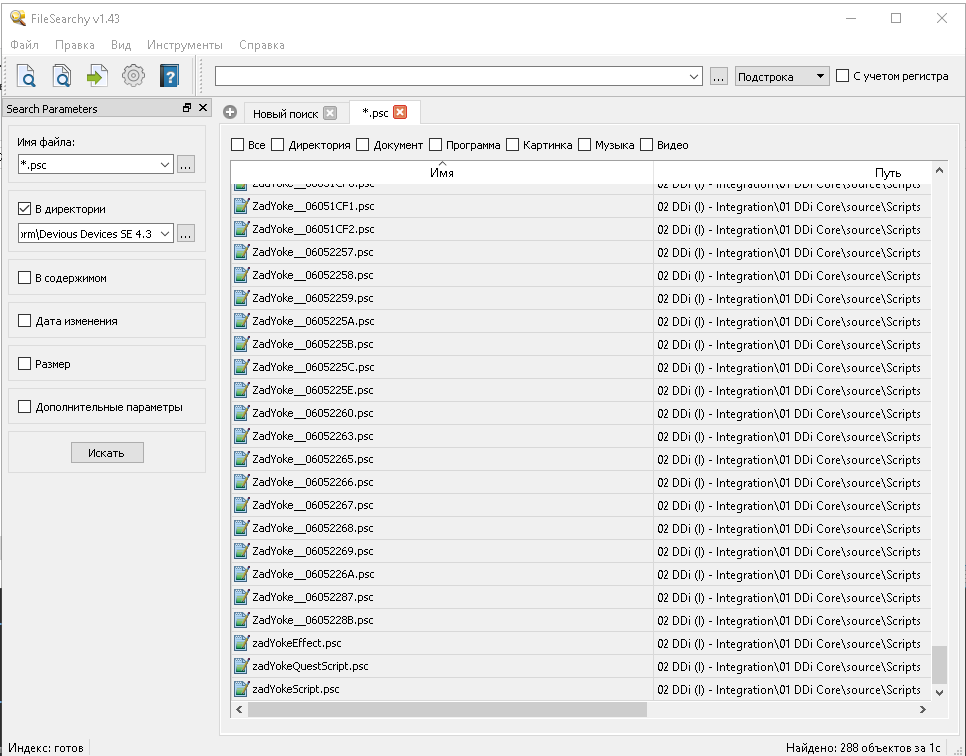Click the first search document toolbar icon
The height and width of the screenshot is (756, 966).
coord(27,76)
